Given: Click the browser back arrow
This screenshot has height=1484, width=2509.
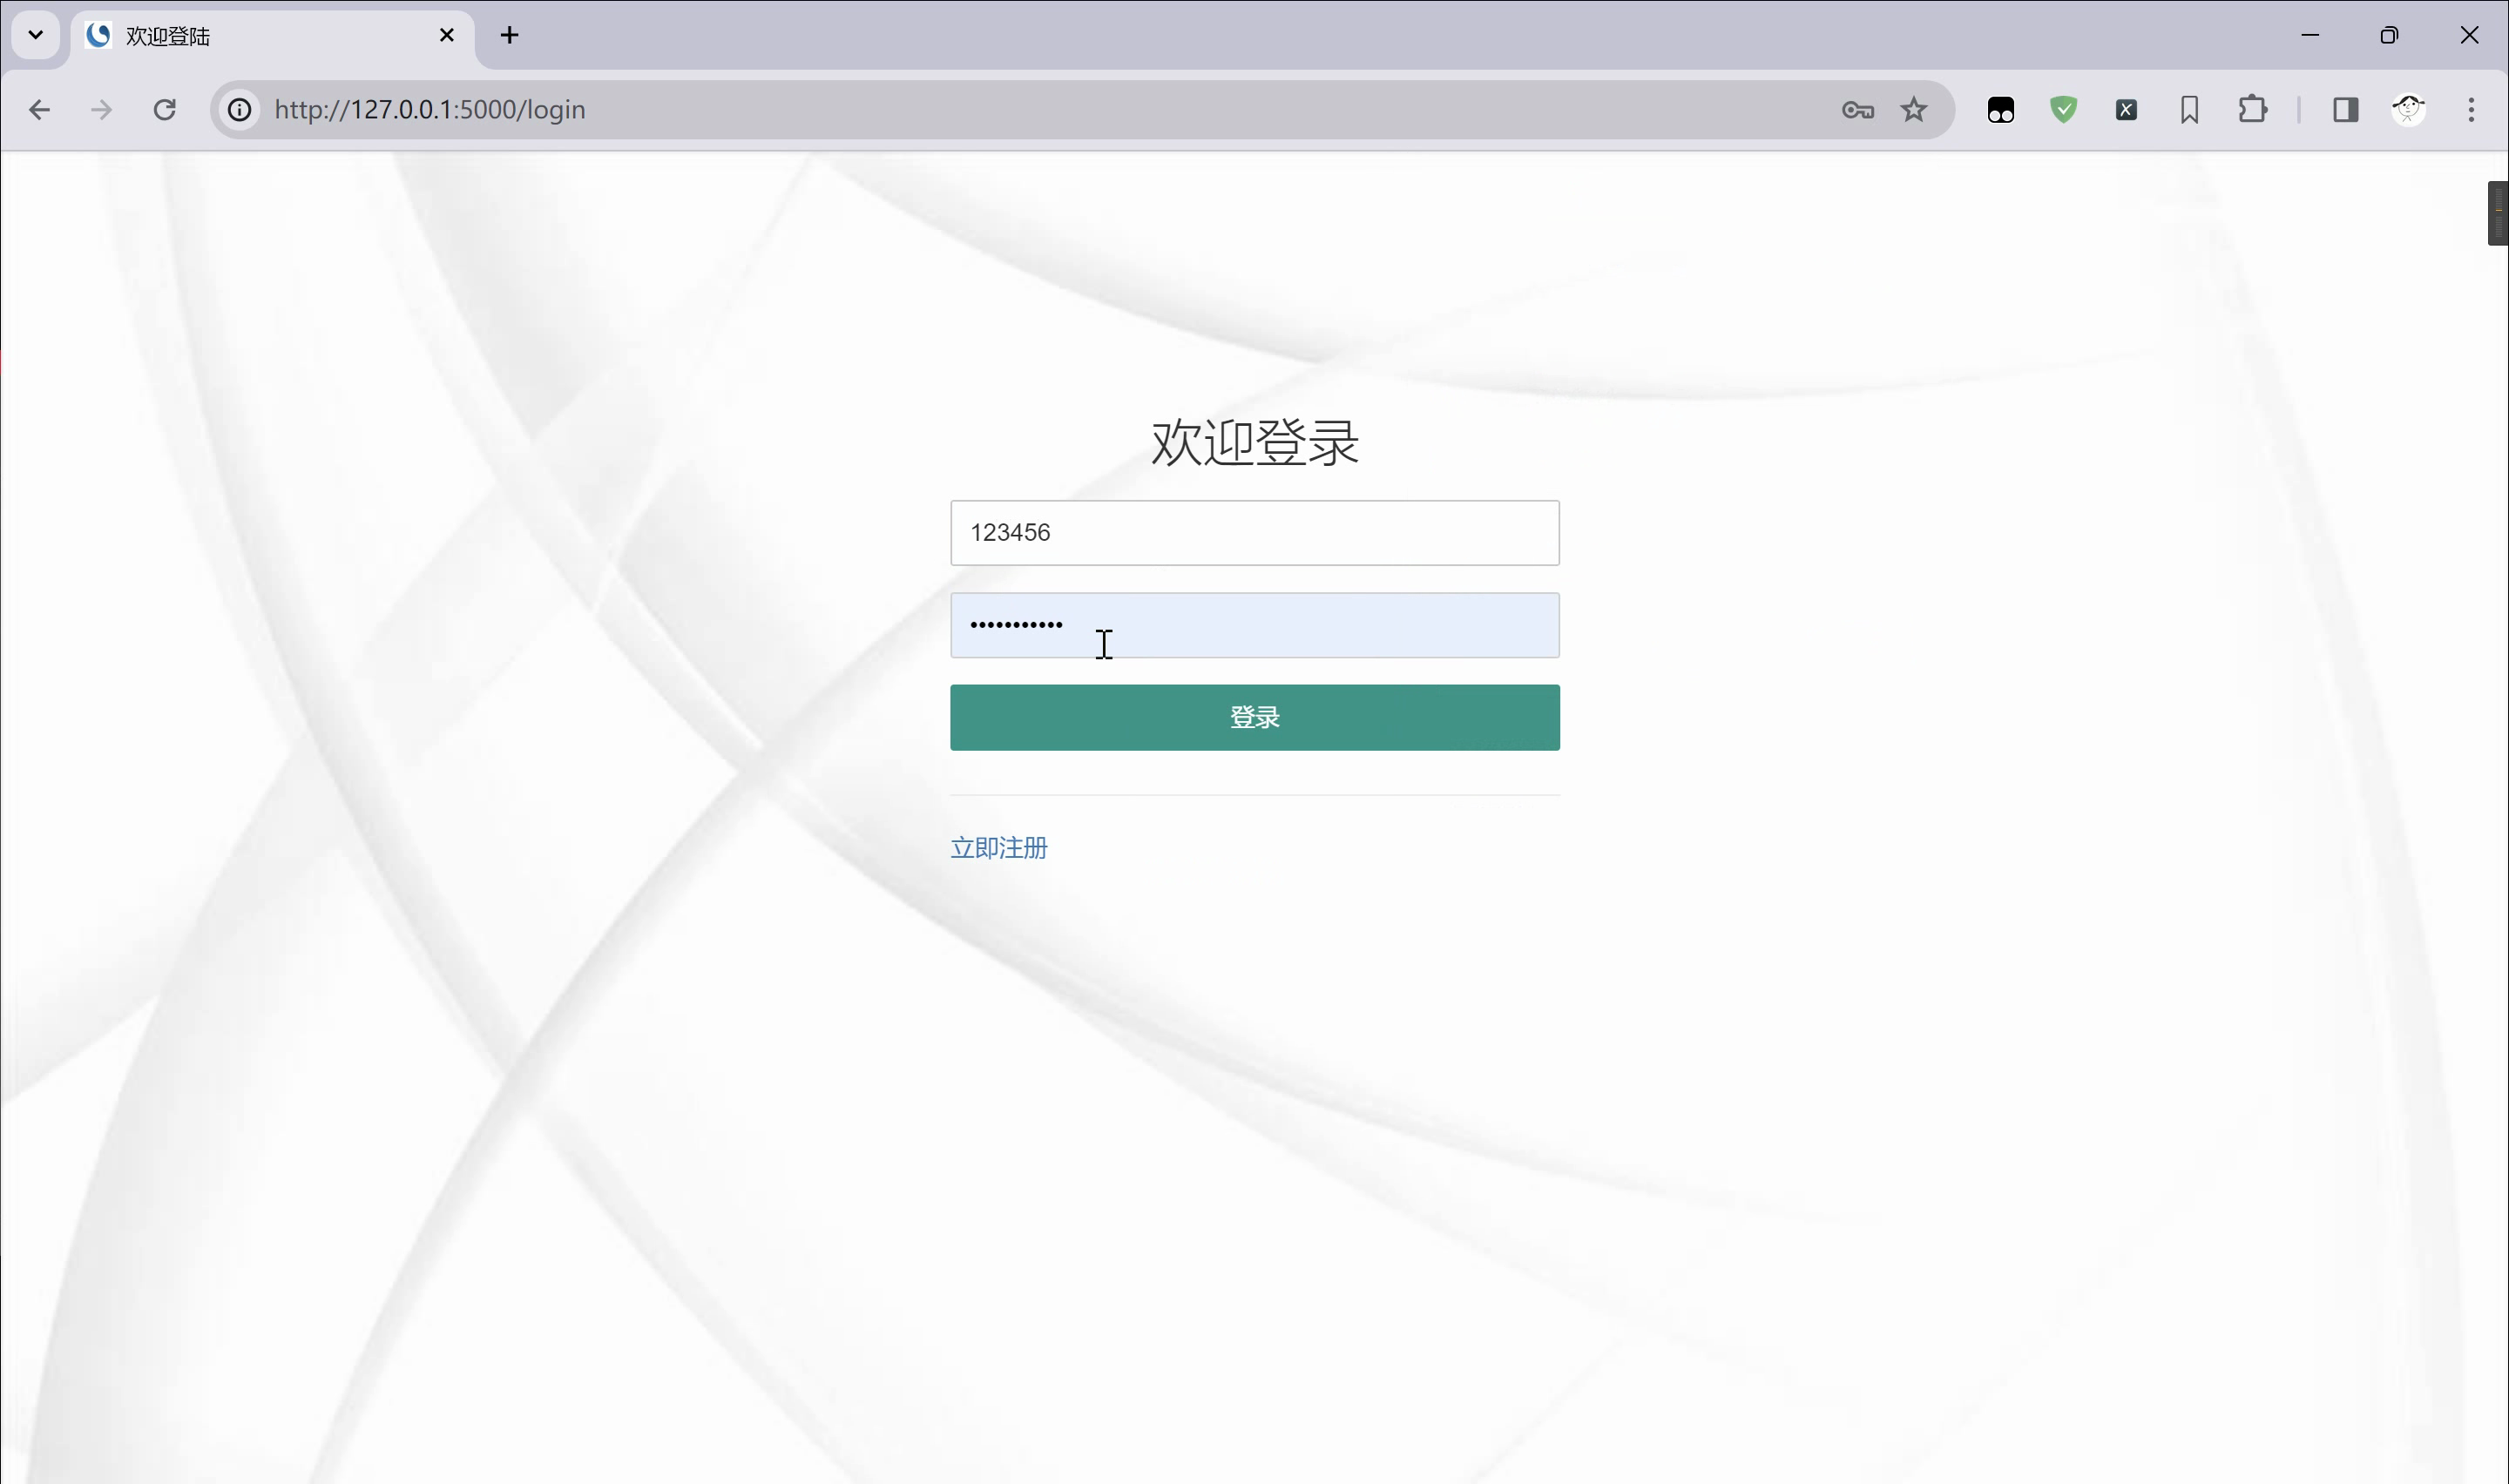Looking at the screenshot, I should click(x=39, y=110).
